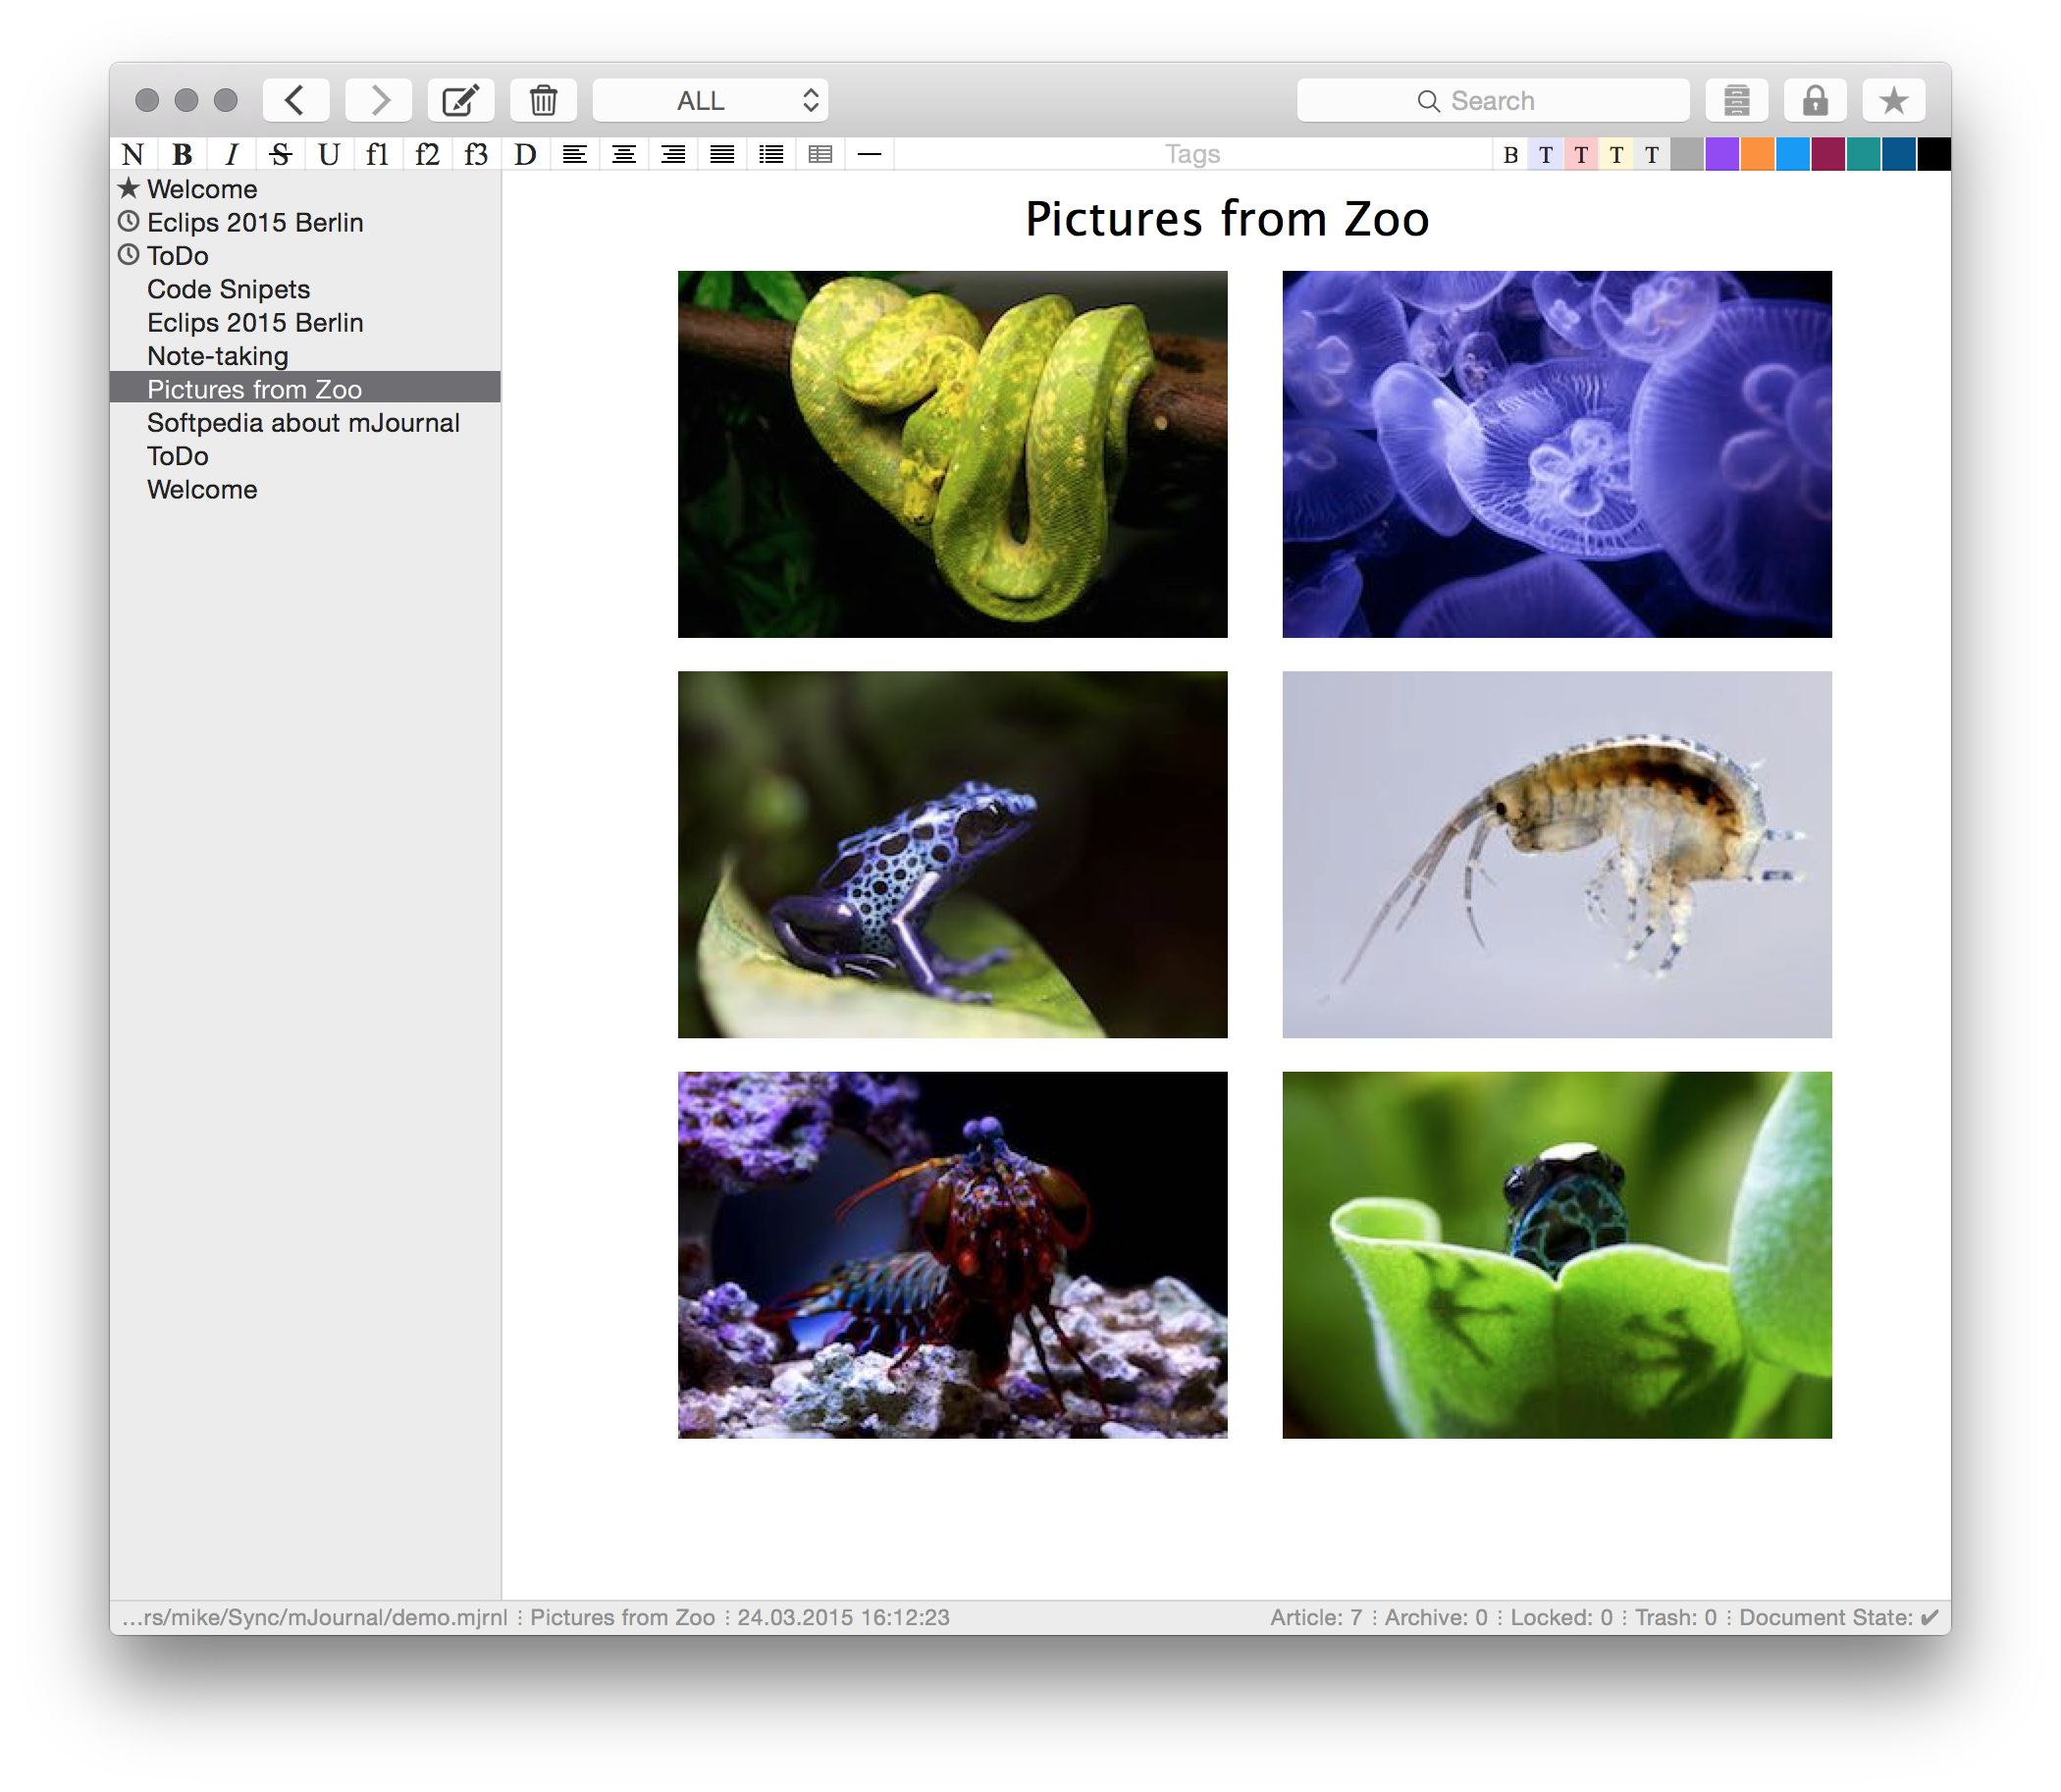Click the table insert icon

pos(820,154)
